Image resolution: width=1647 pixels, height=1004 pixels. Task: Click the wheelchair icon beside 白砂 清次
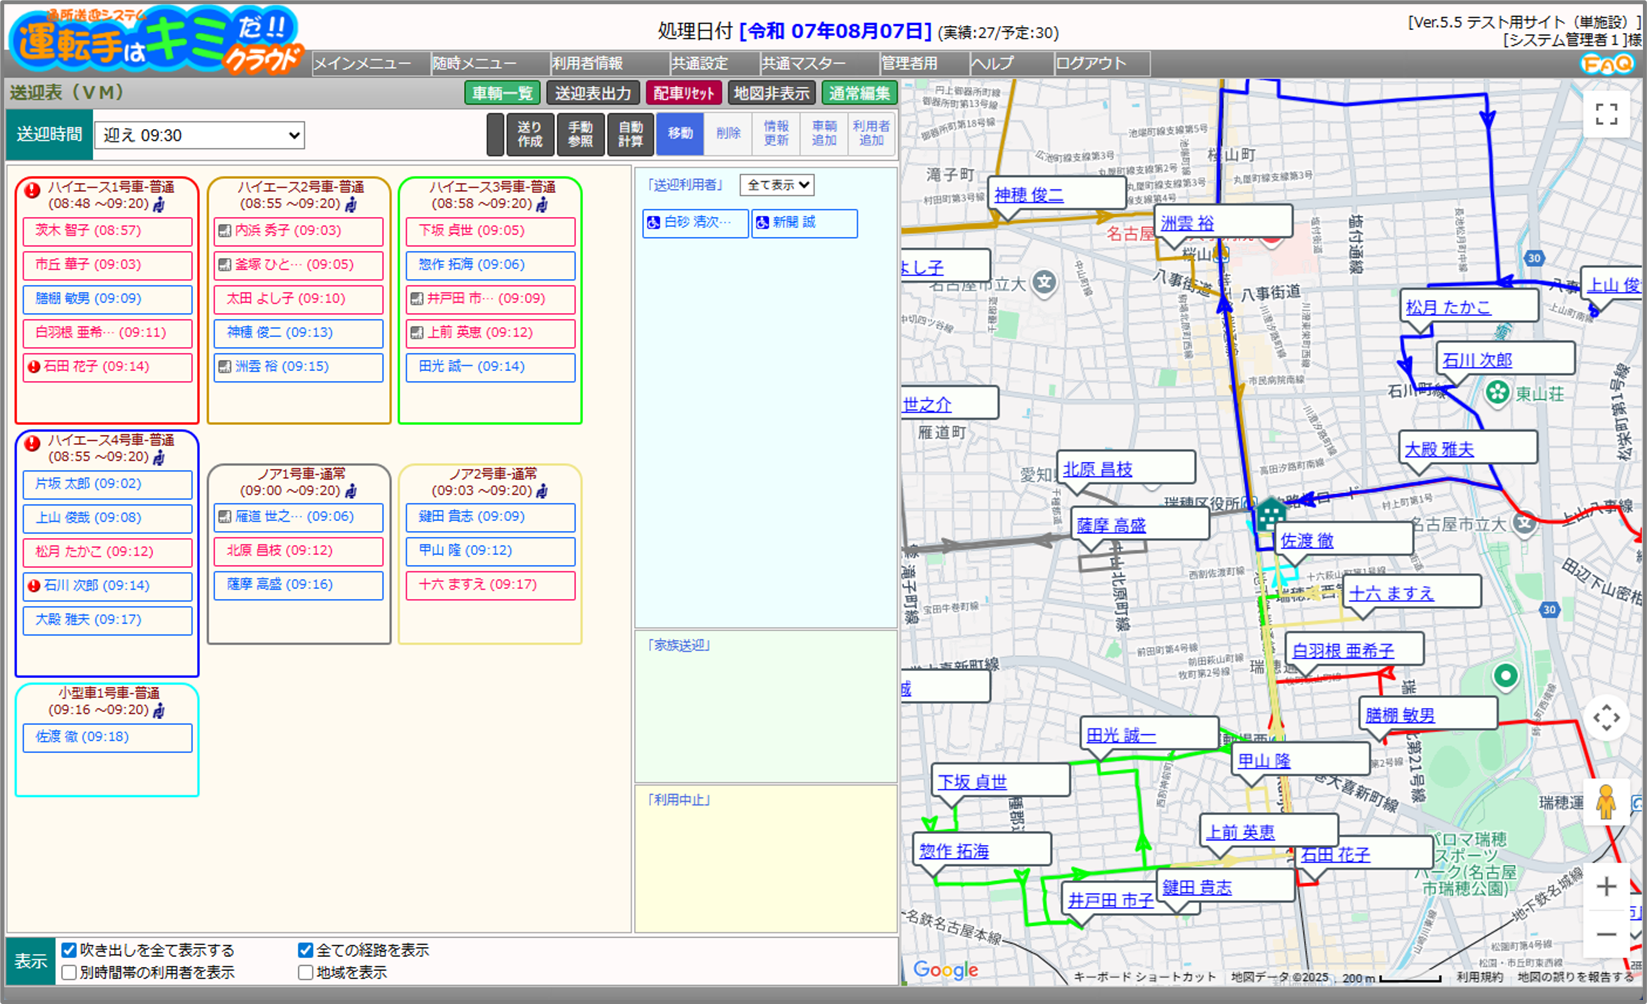(x=654, y=223)
